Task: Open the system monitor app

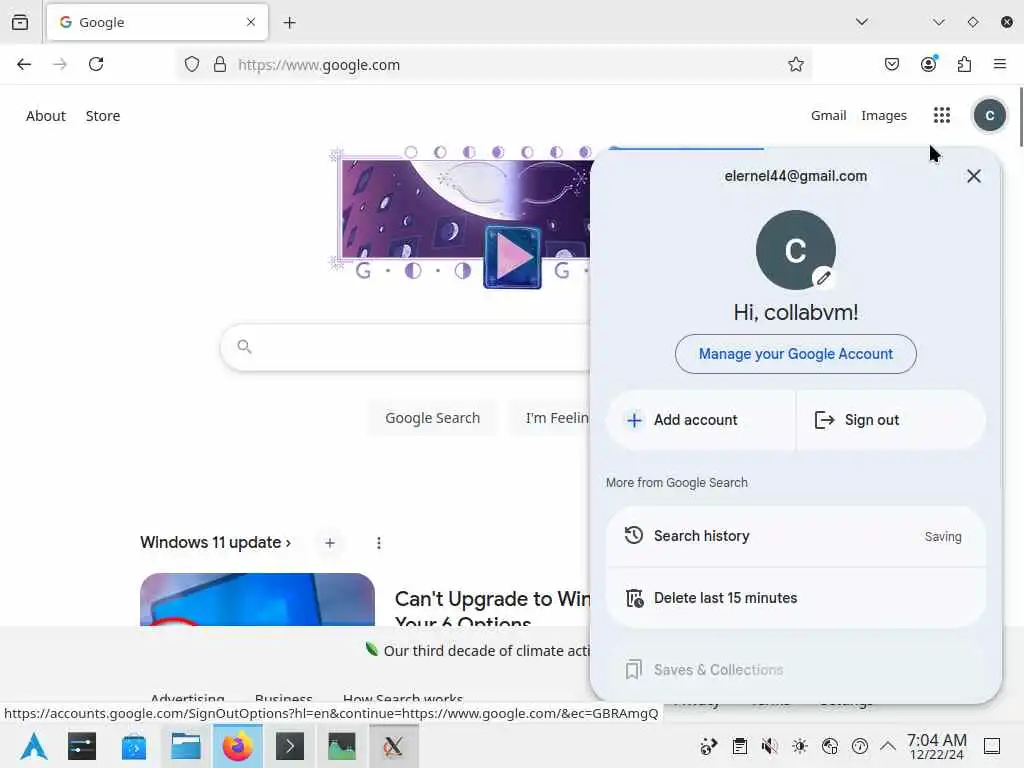Action: pyautogui.click(x=342, y=746)
